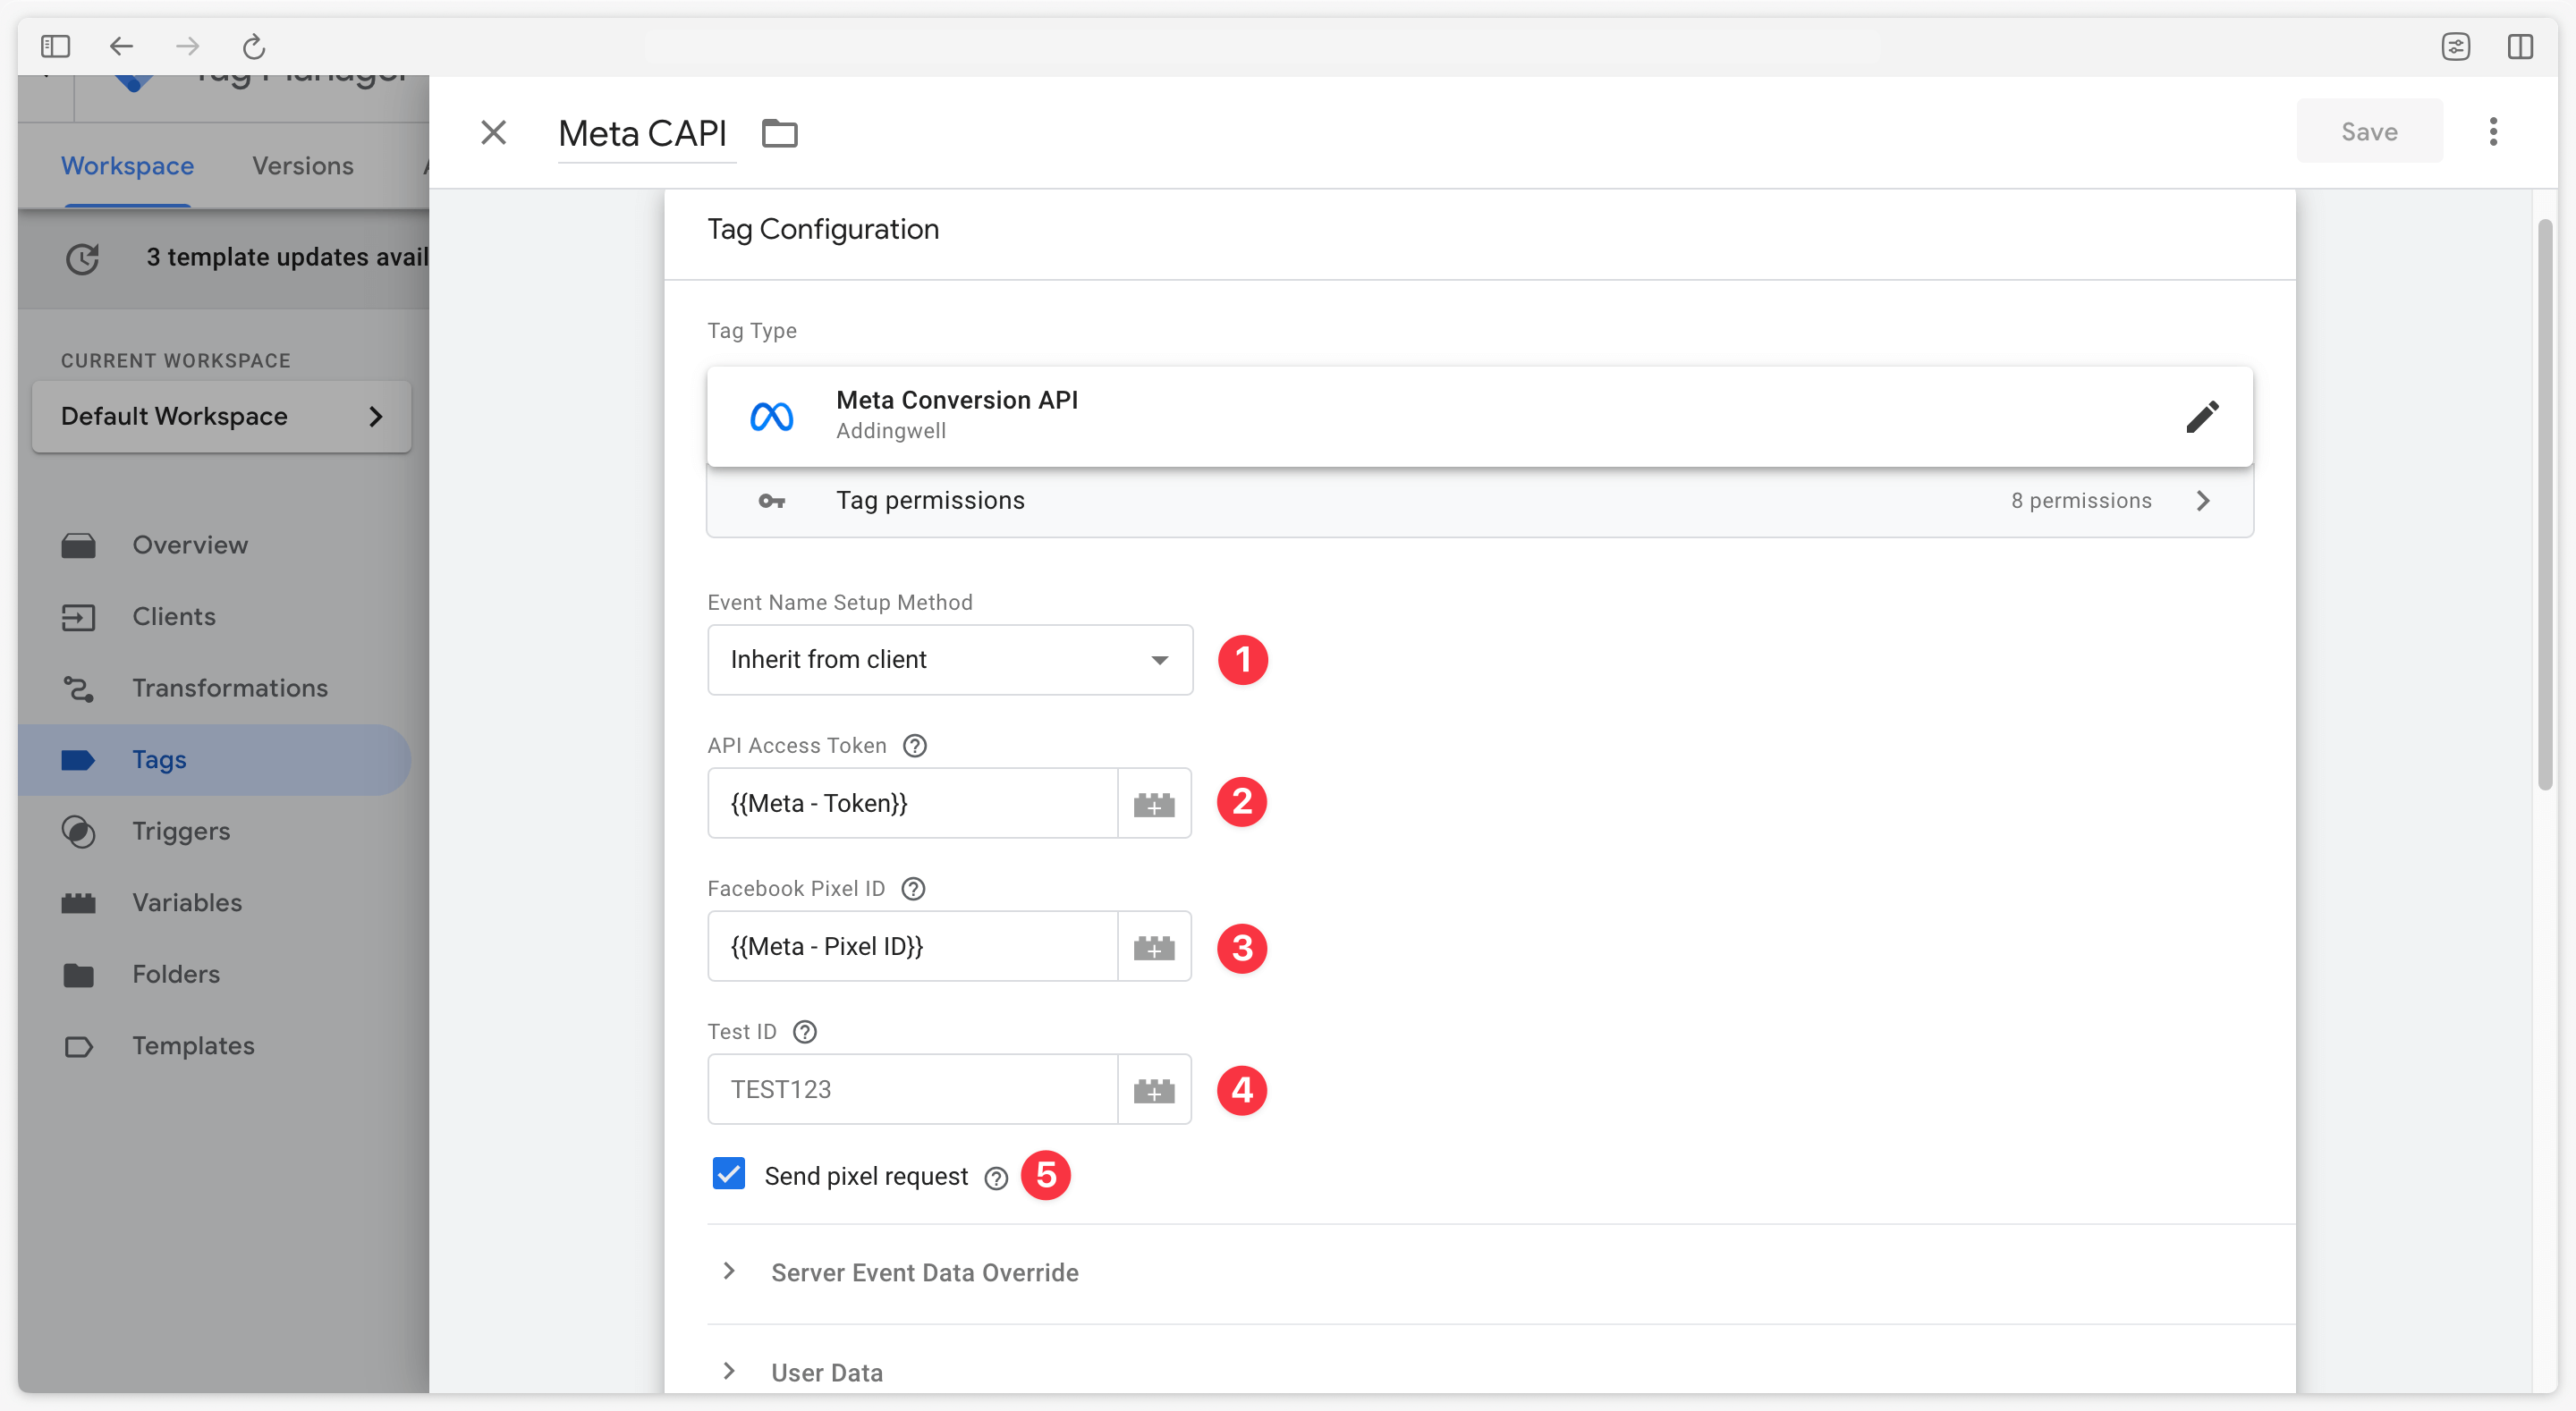Click the Facebook Pixel ID input field
This screenshot has width=2576, height=1411.
click(912, 946)
